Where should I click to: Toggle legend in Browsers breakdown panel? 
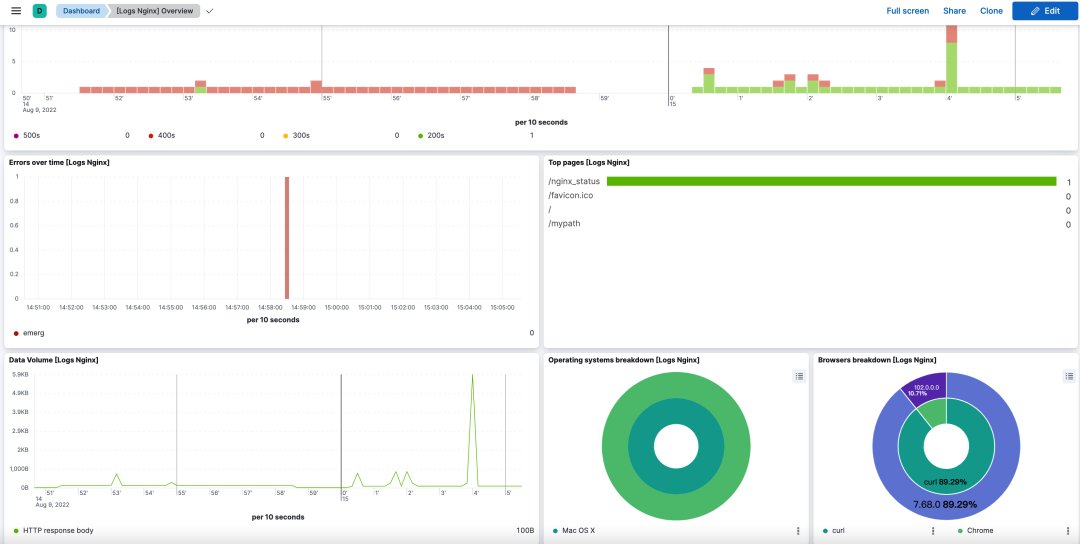[x=1069, y=376]
